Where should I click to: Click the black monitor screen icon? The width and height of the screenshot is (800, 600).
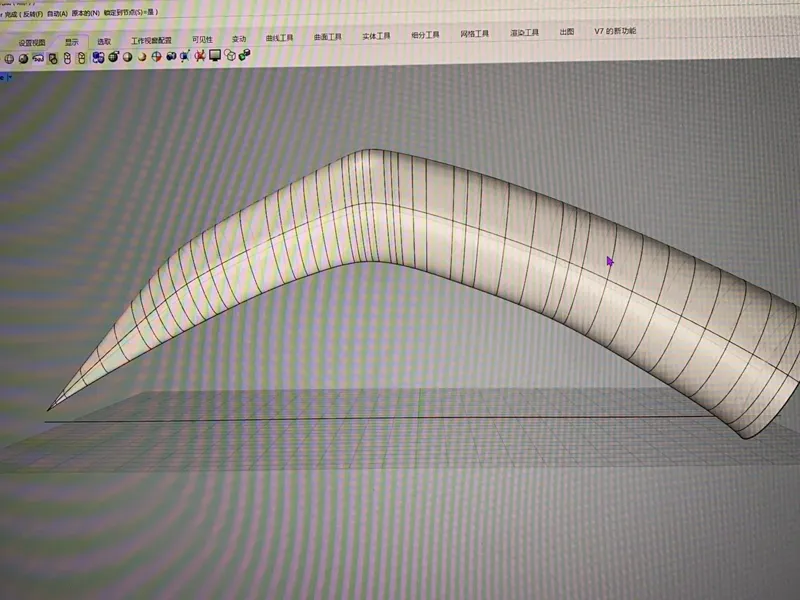(x=215, y=55)
